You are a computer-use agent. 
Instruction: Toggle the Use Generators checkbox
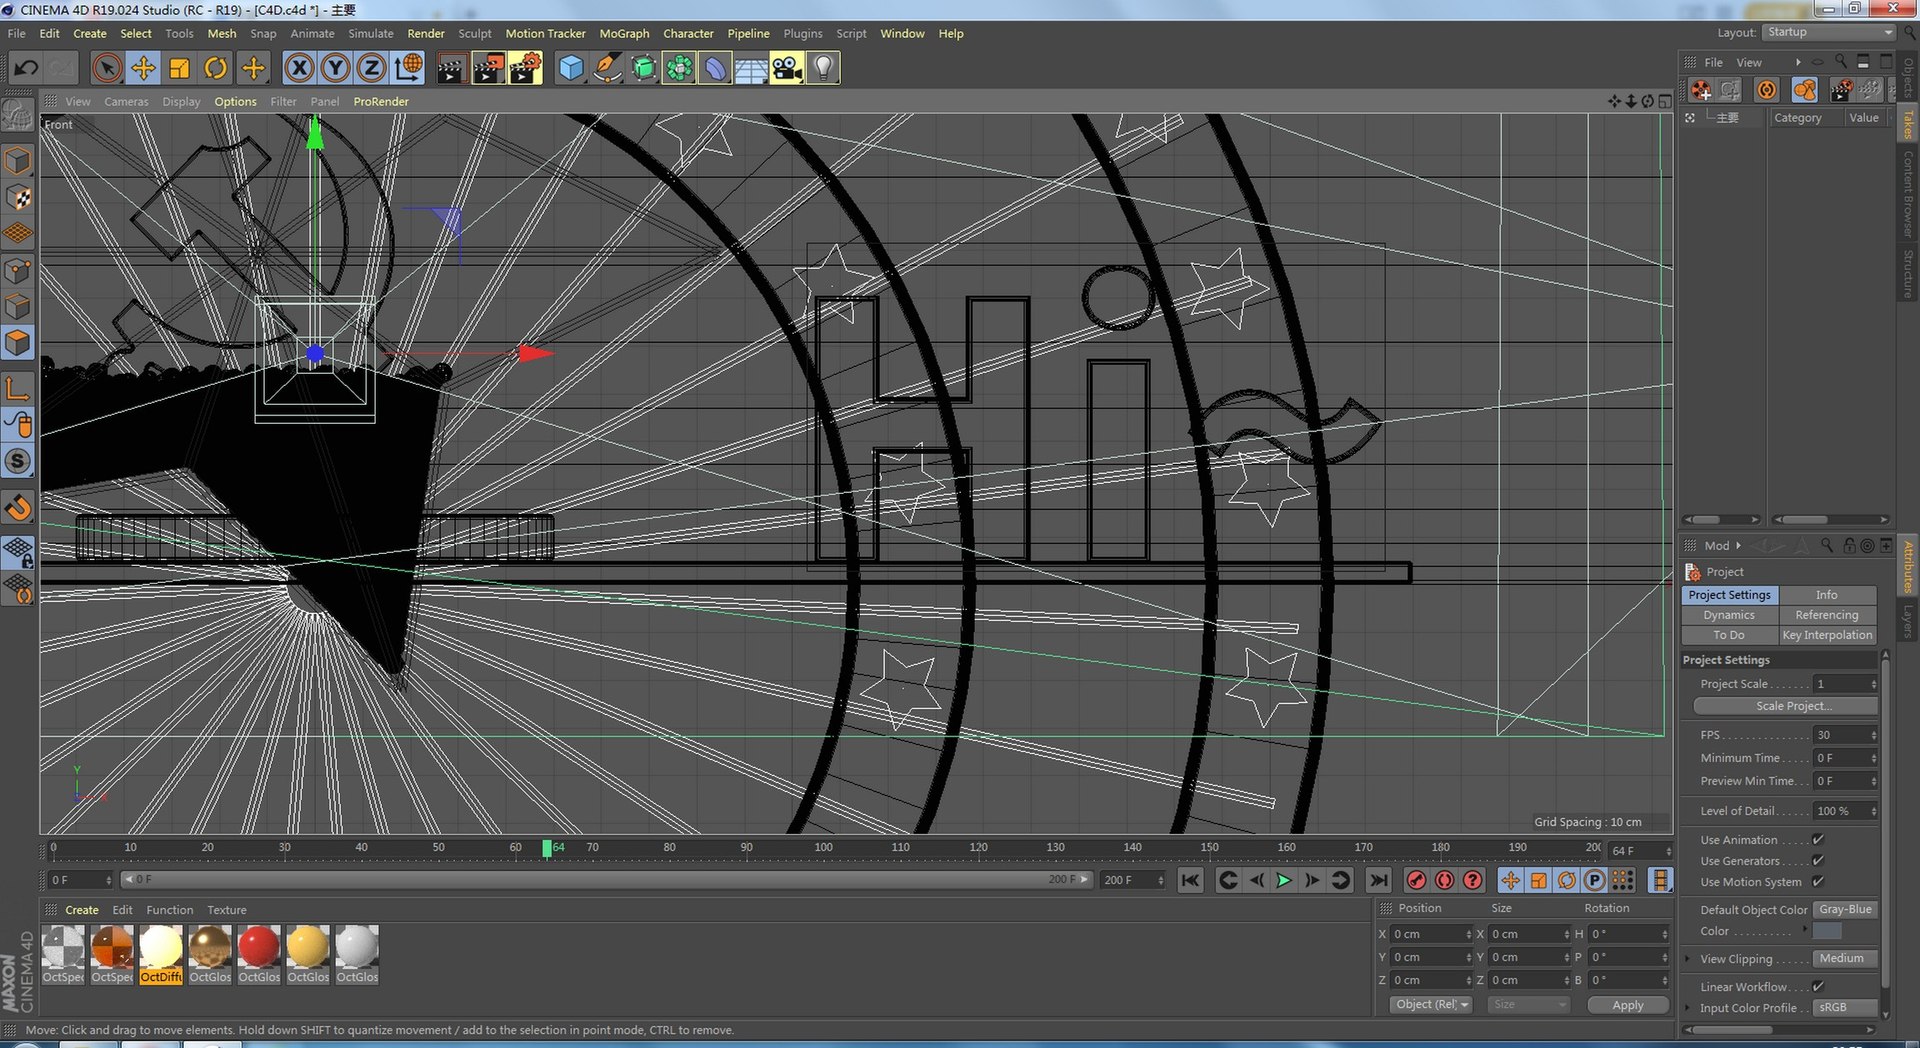[x=1818, y=861]
